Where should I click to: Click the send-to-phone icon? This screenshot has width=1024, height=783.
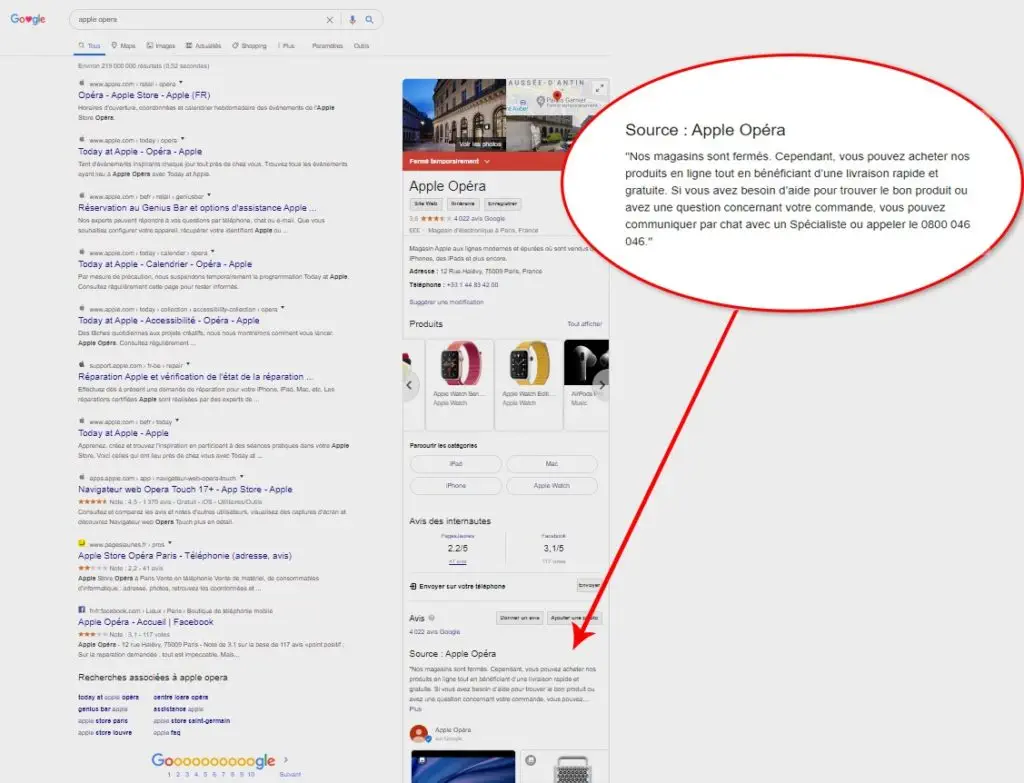[413, 586]
